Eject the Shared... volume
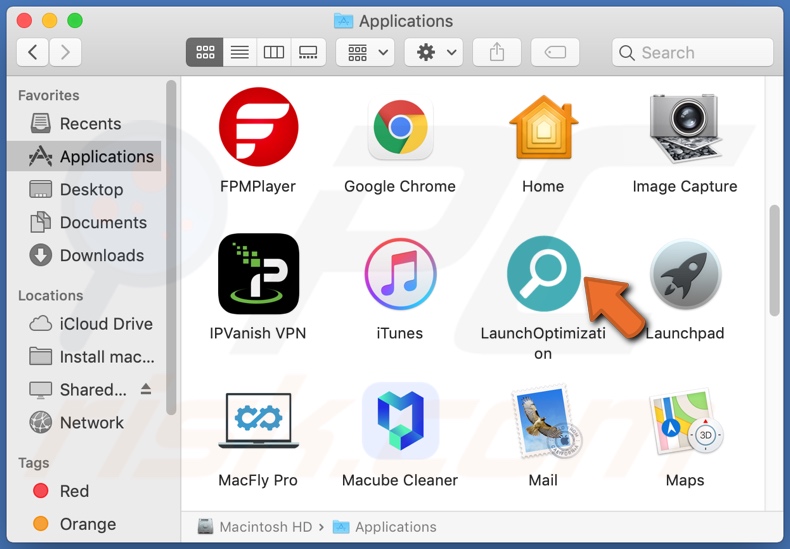 click(146, 389)
